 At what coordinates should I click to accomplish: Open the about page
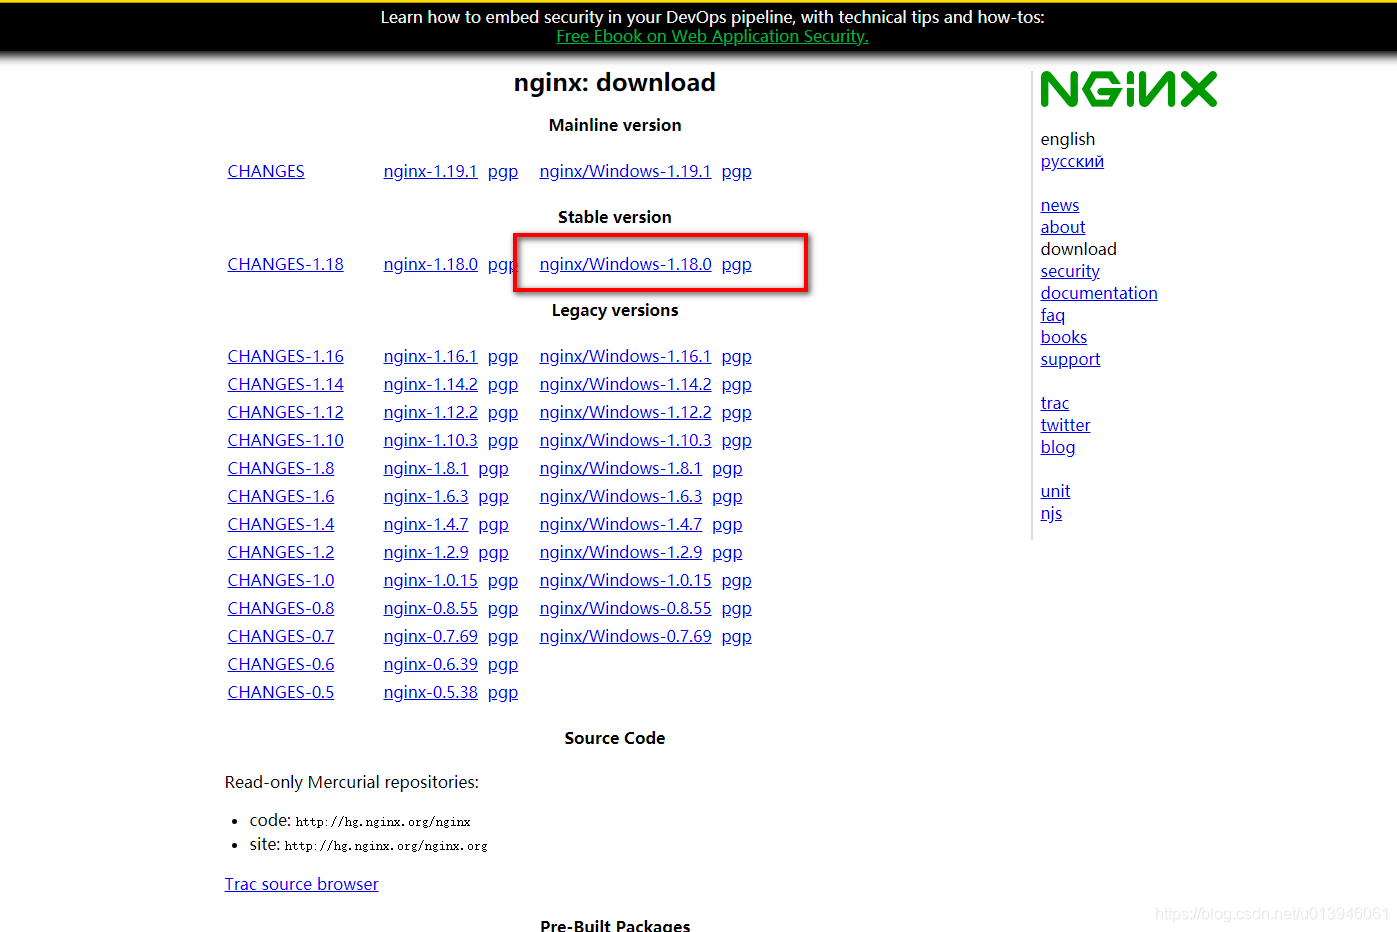pos(1062,227)
